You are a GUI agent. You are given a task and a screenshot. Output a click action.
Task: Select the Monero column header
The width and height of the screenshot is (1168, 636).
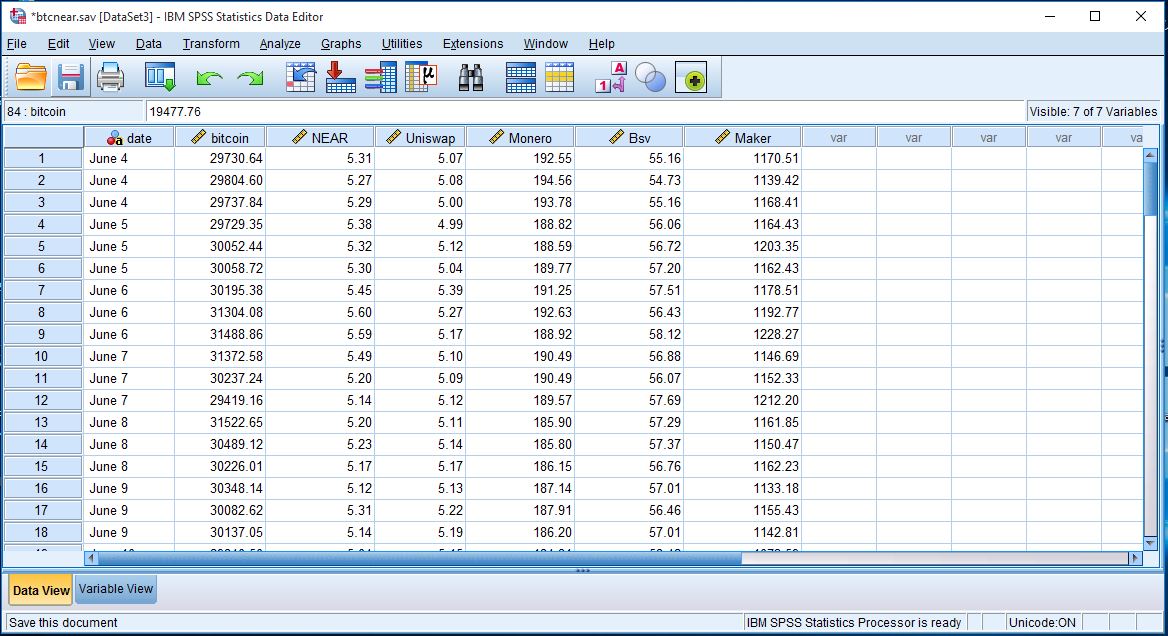pyautogui.click(x=520, y=138)
